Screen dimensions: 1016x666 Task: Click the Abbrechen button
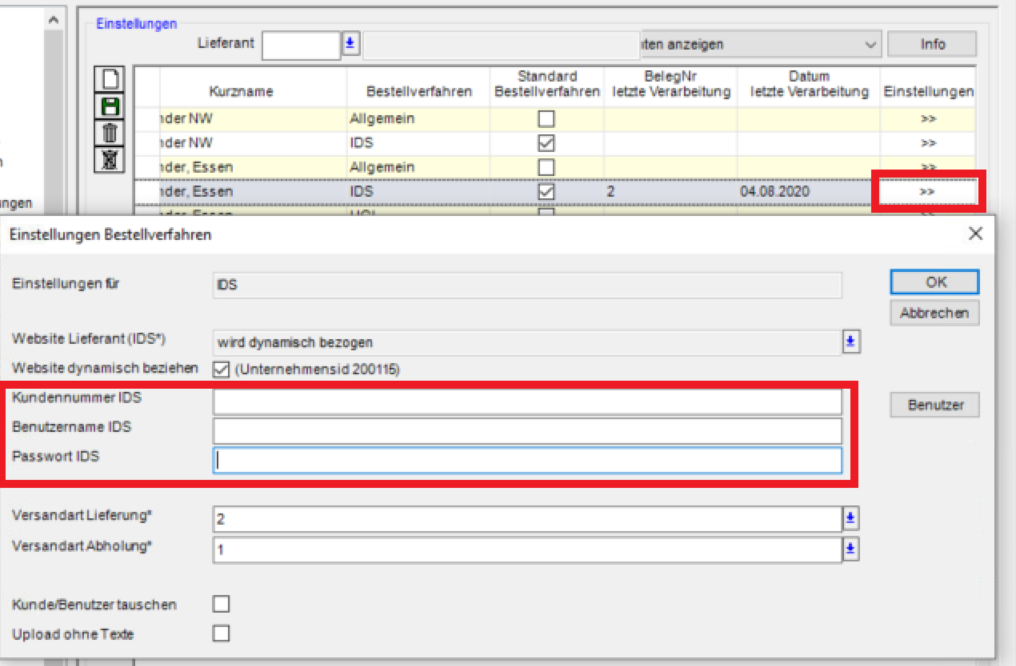point(935,313)
